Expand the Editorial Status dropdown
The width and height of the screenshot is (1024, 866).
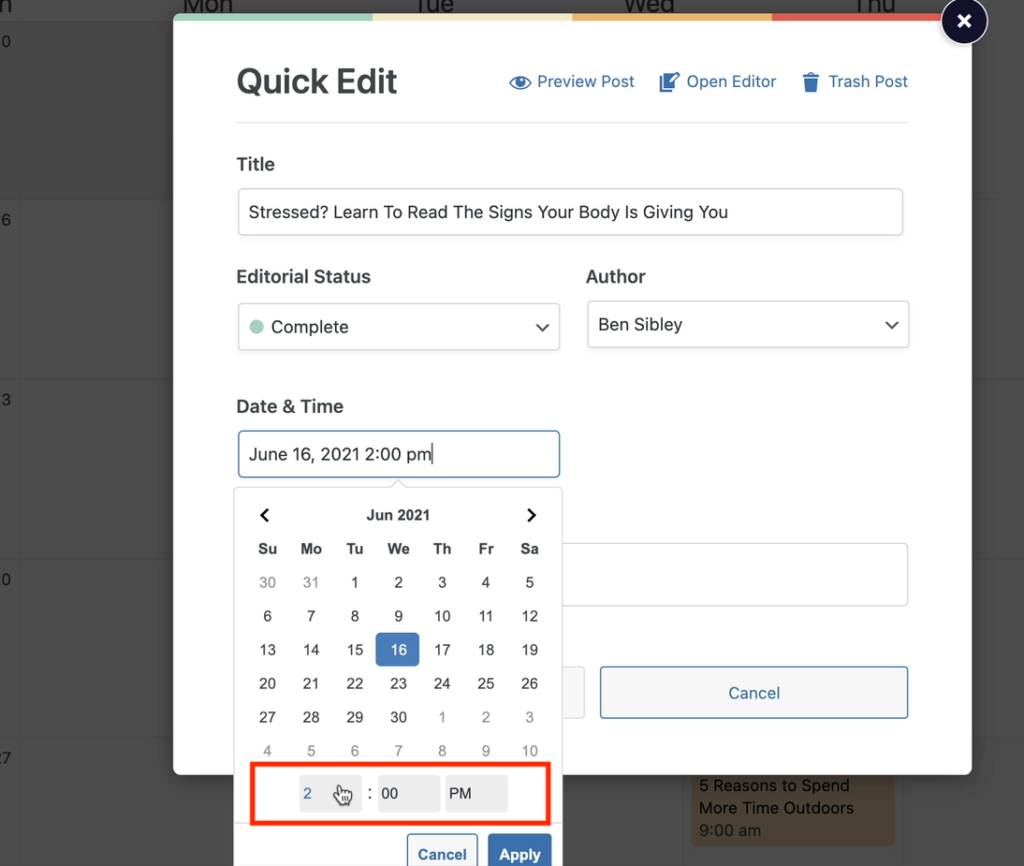point(398,327)
